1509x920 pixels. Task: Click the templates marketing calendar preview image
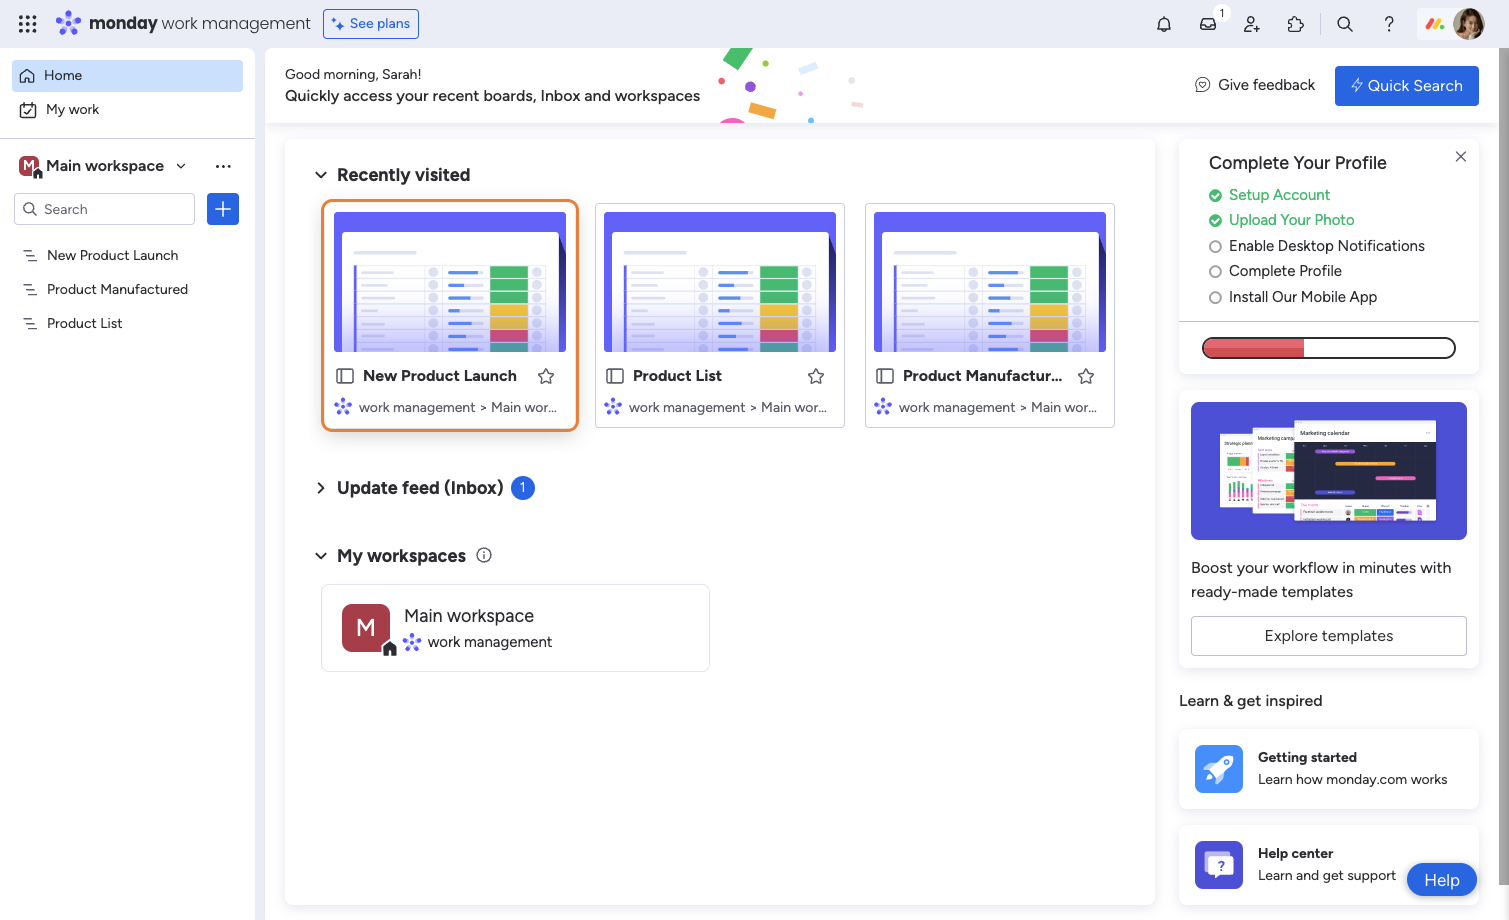[x=1329, y=471]
